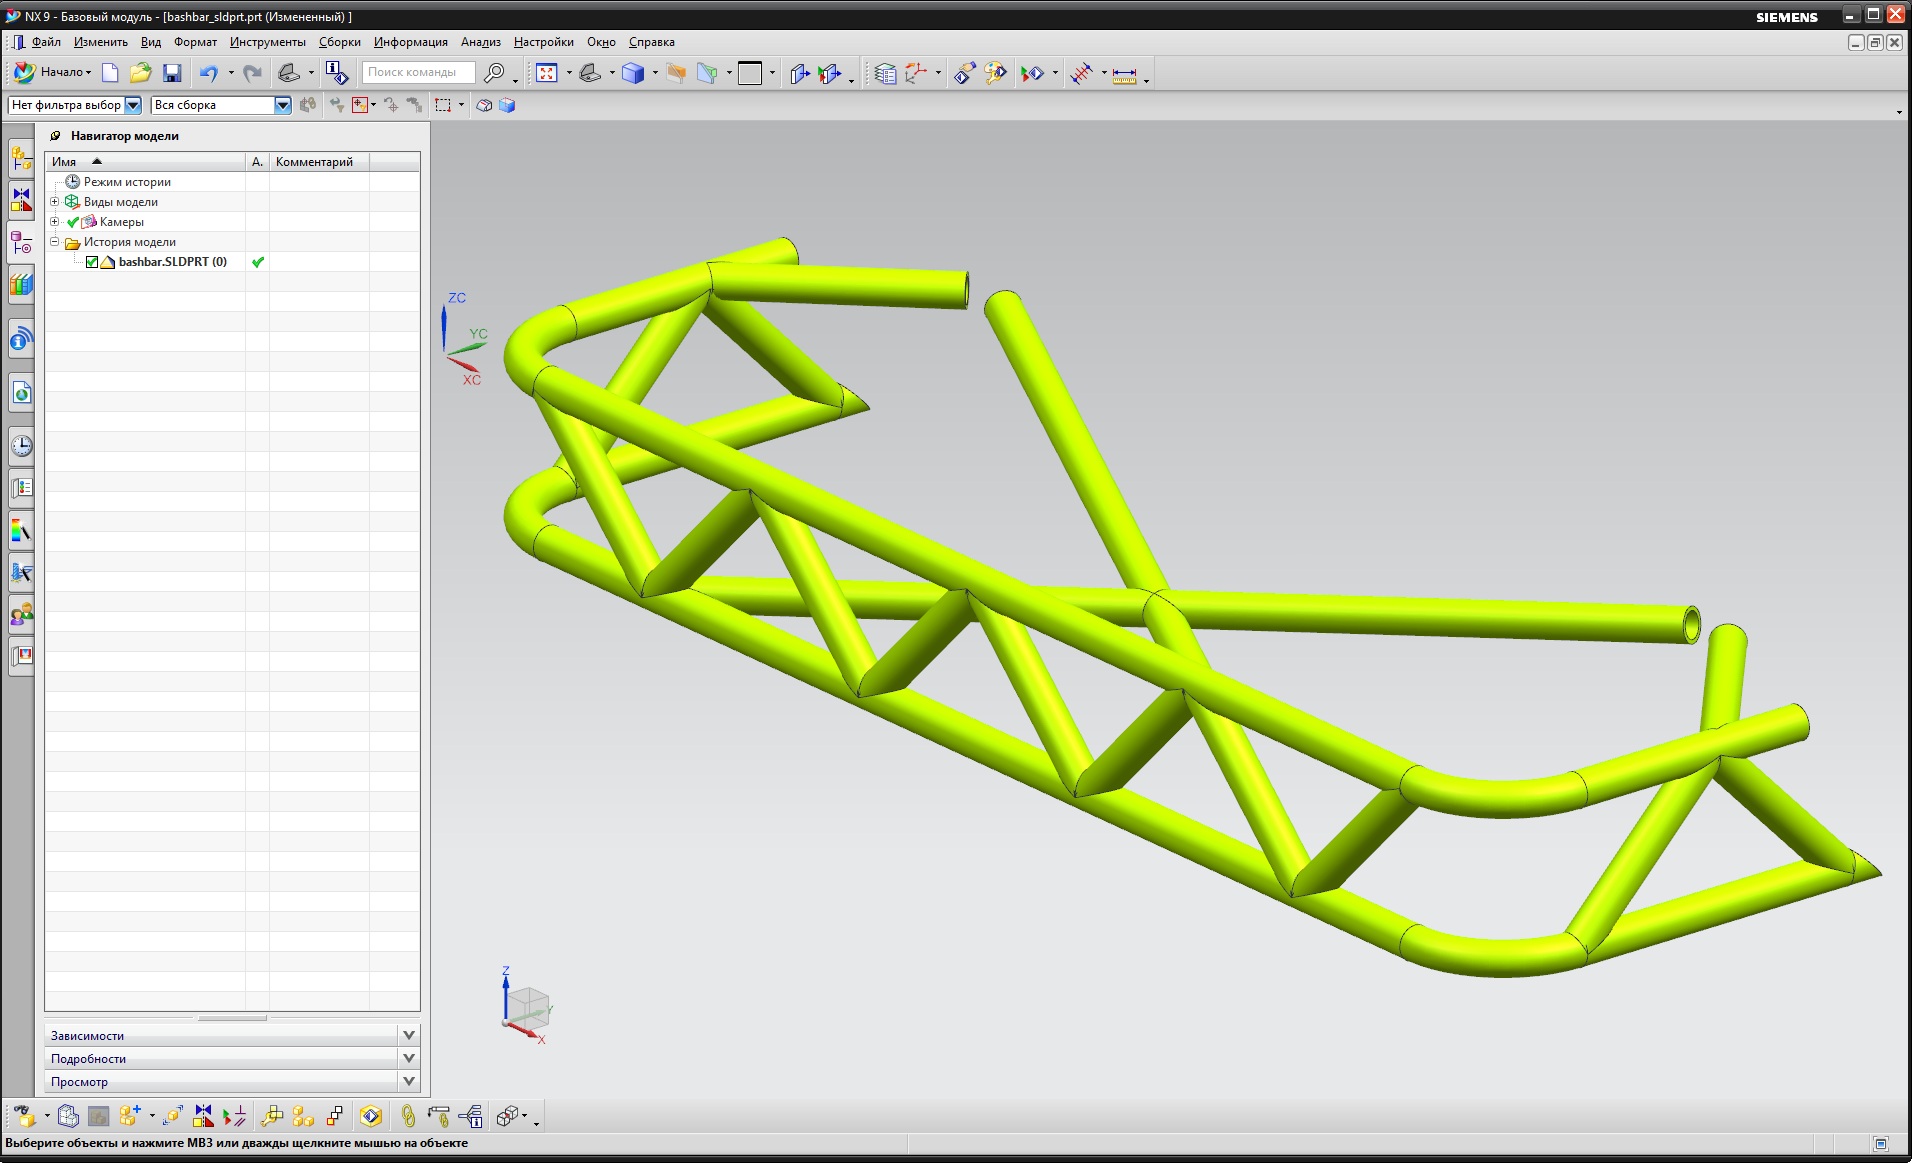
Task: Open the Изменить menu
Action: [101, 42]
